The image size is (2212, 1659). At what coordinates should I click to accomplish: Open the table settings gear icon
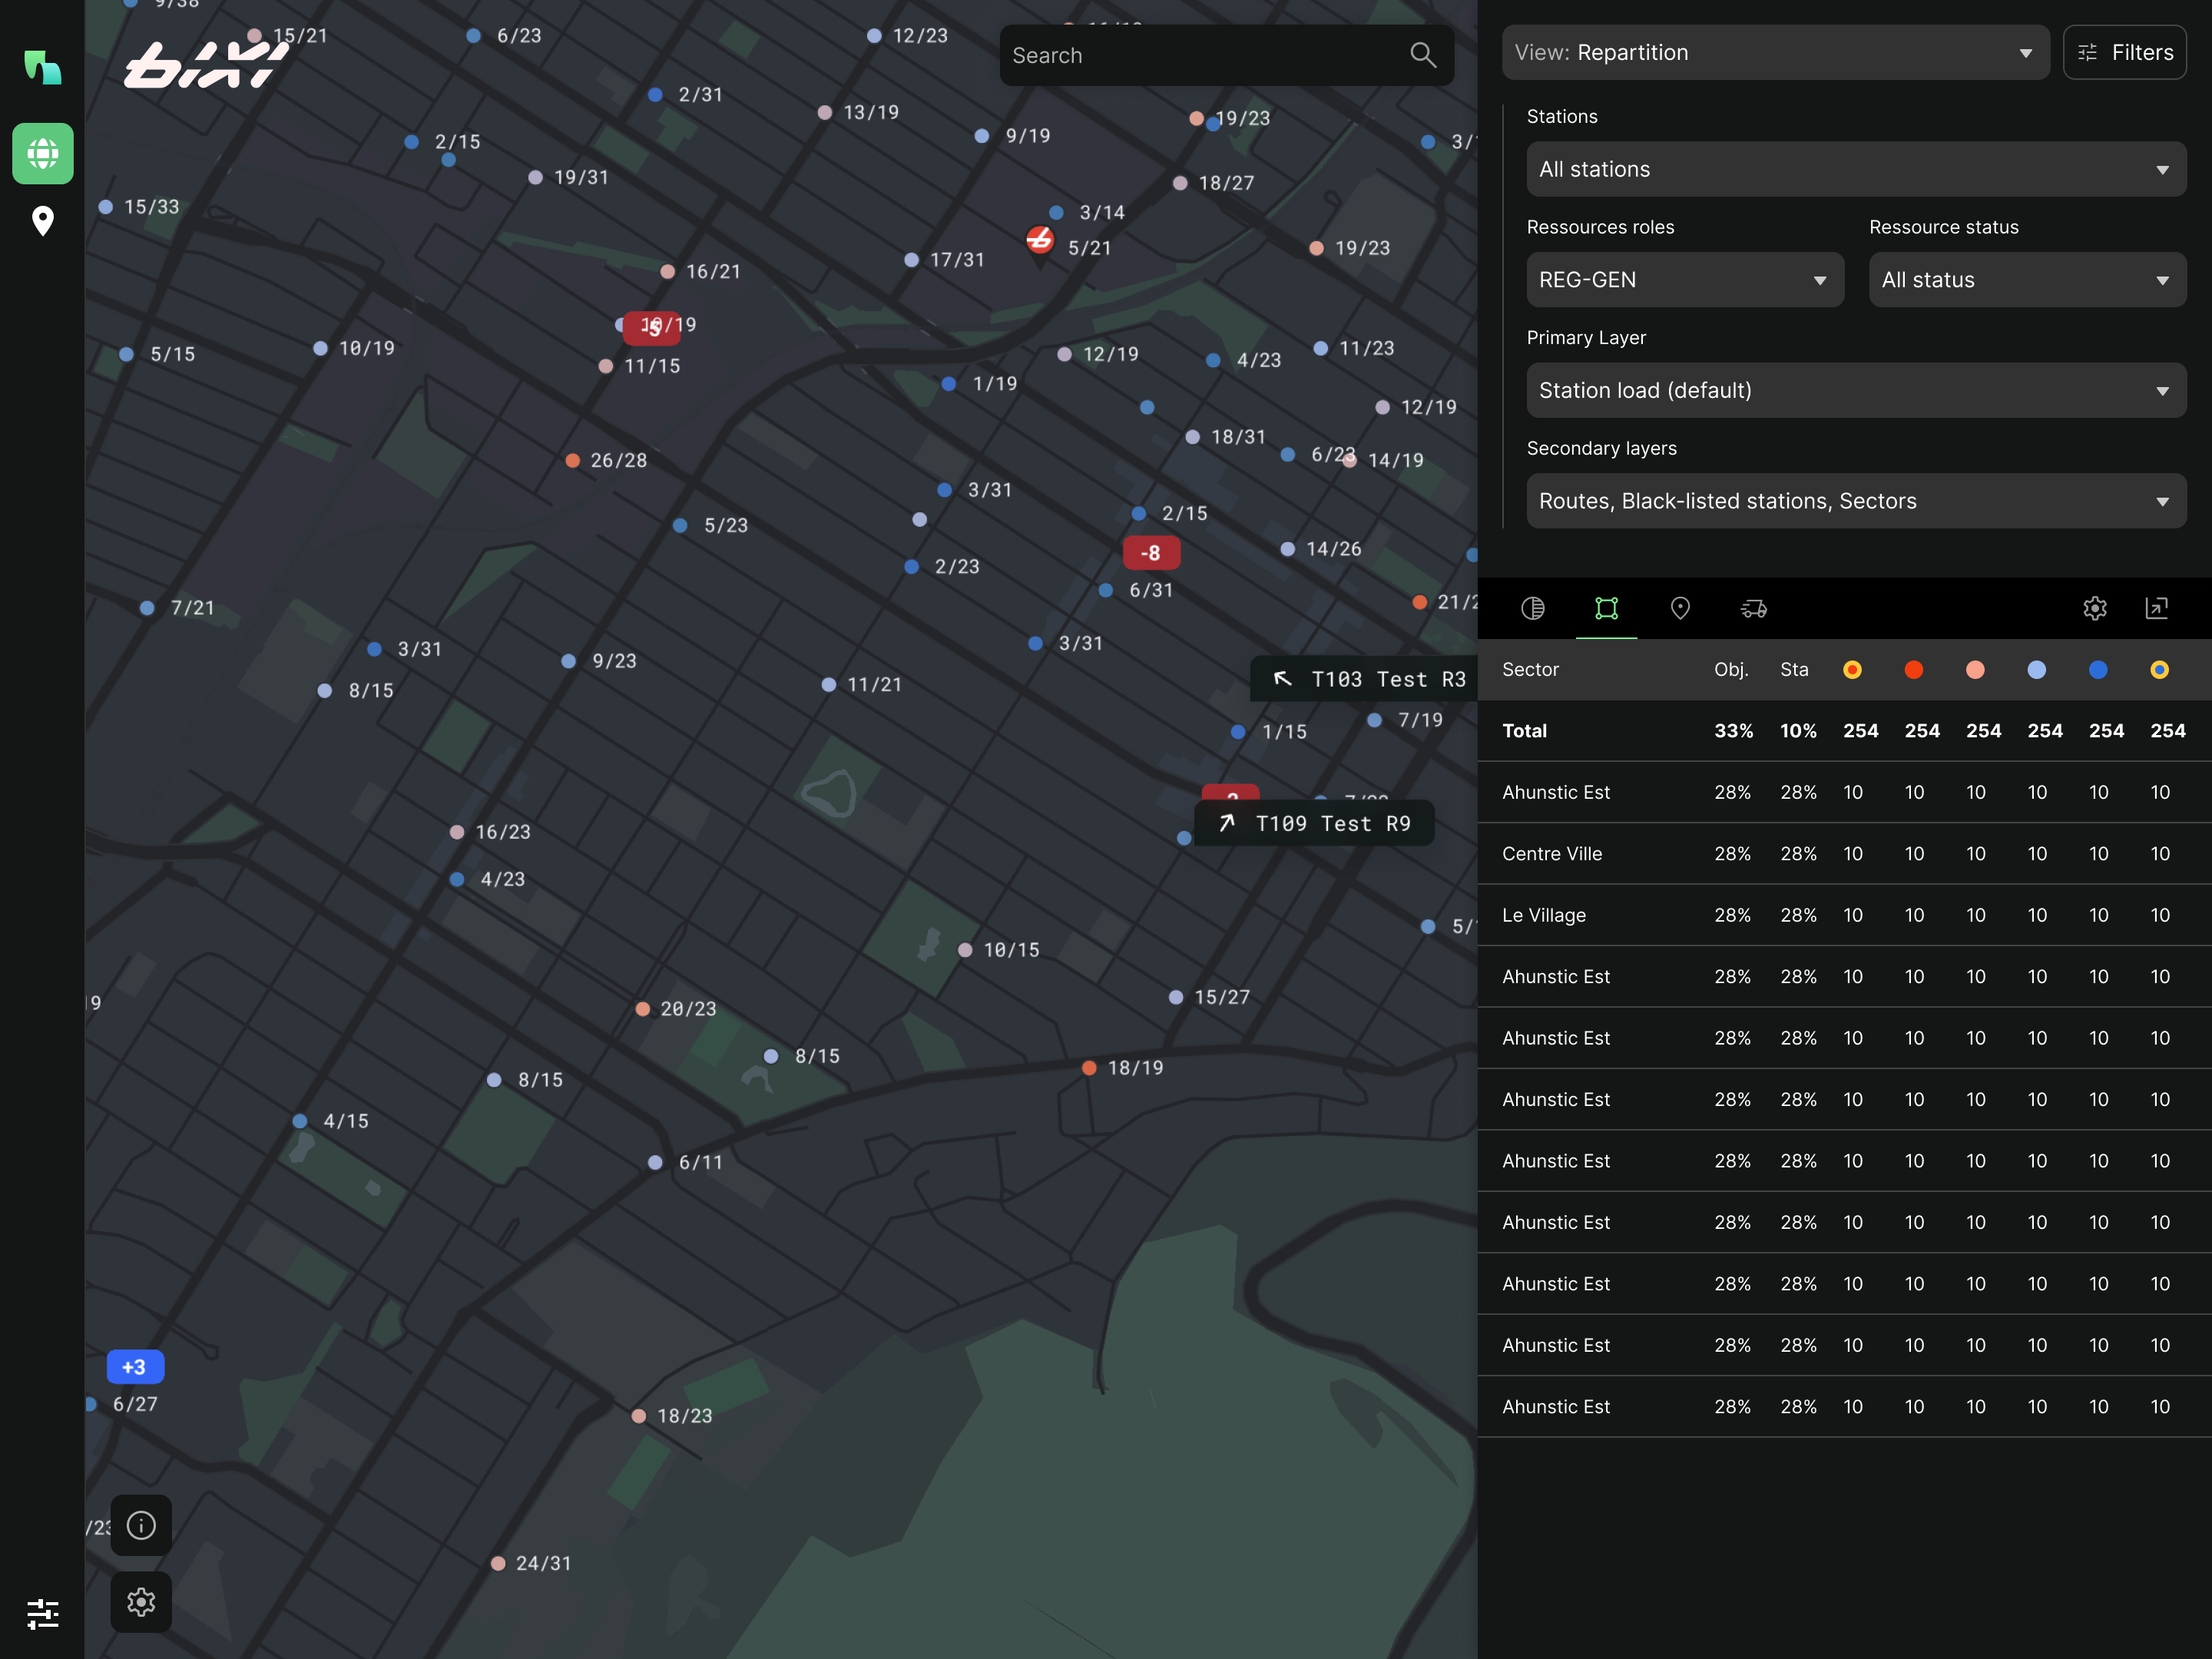click(x=2094, y=608)
